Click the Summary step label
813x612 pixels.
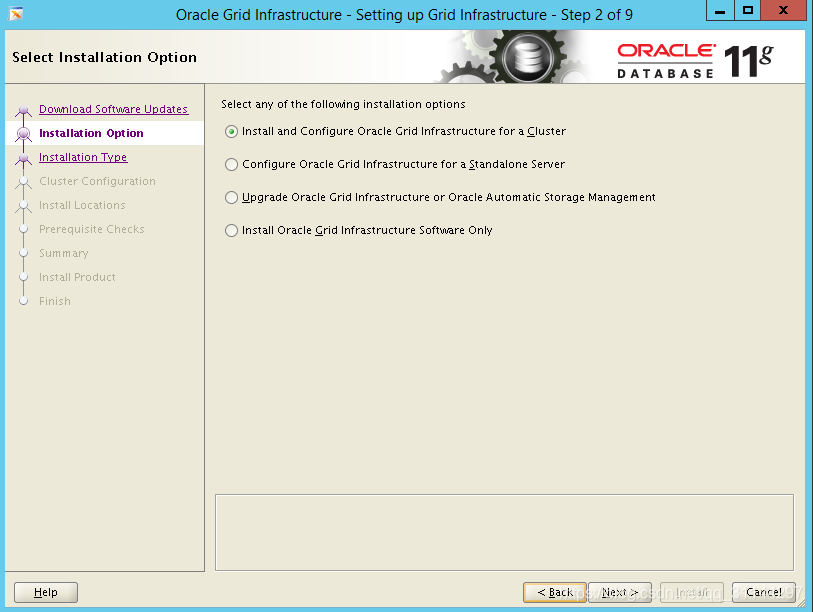pyautogui.click(x=63, y=253)
